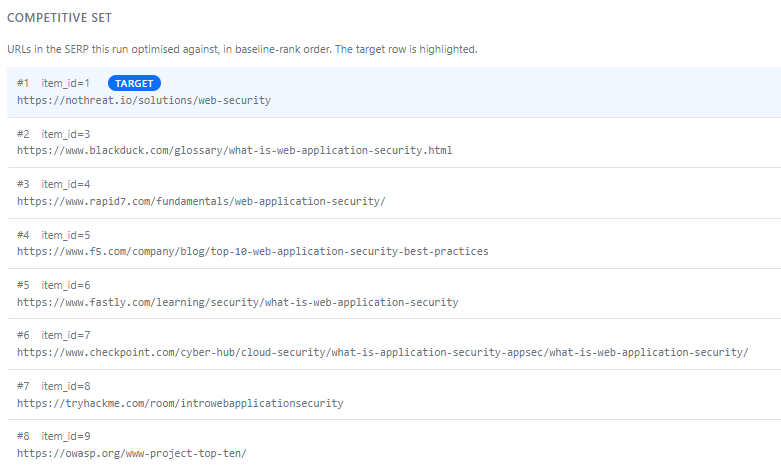The height and width of the screenshot is (469, 781).
Task: Click rank number #8
Action: [23, 437]
